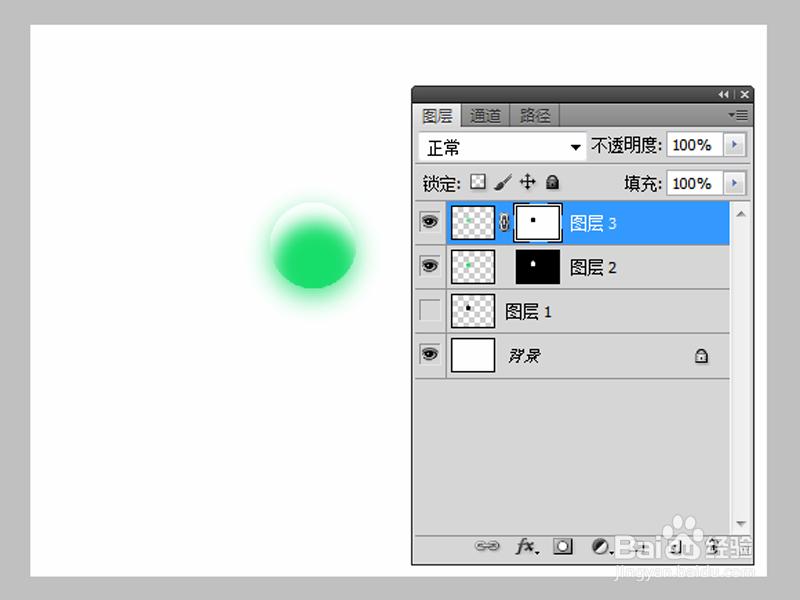Select the 图层 3 layer thumbnail
Viewport: 800px width, 600px height.
[x=473, y=222]
